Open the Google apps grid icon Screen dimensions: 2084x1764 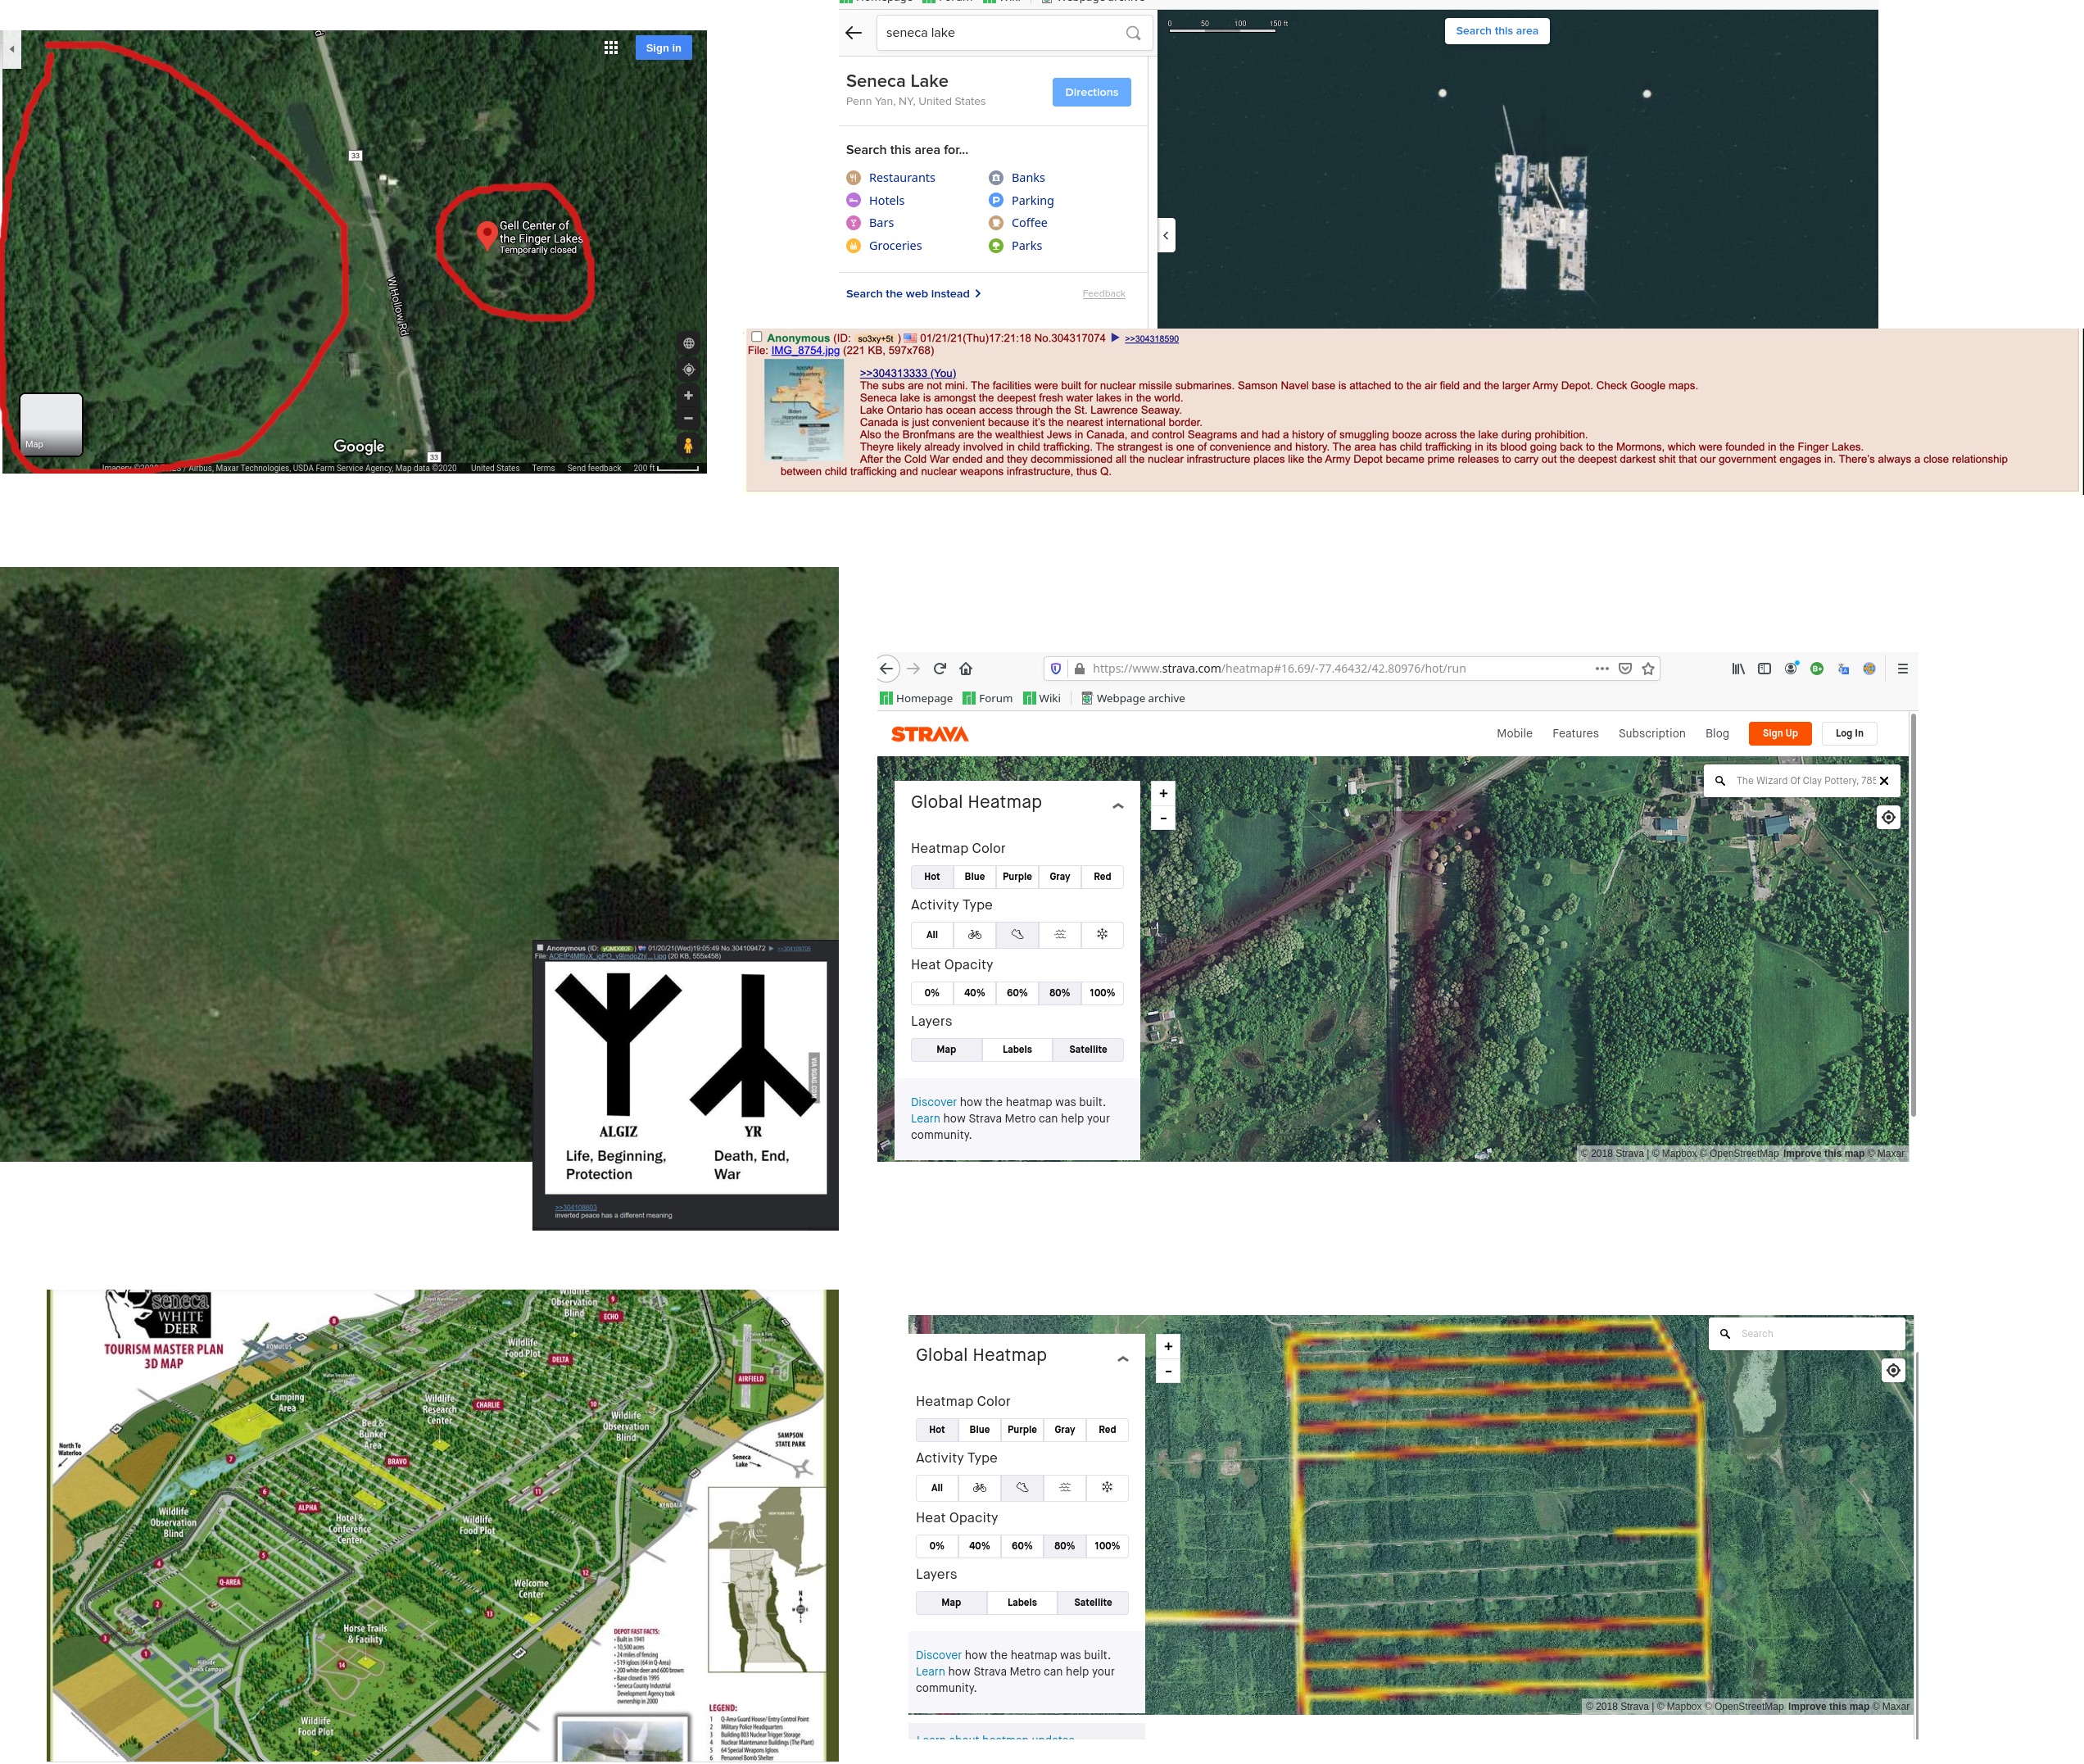(611, 47)
